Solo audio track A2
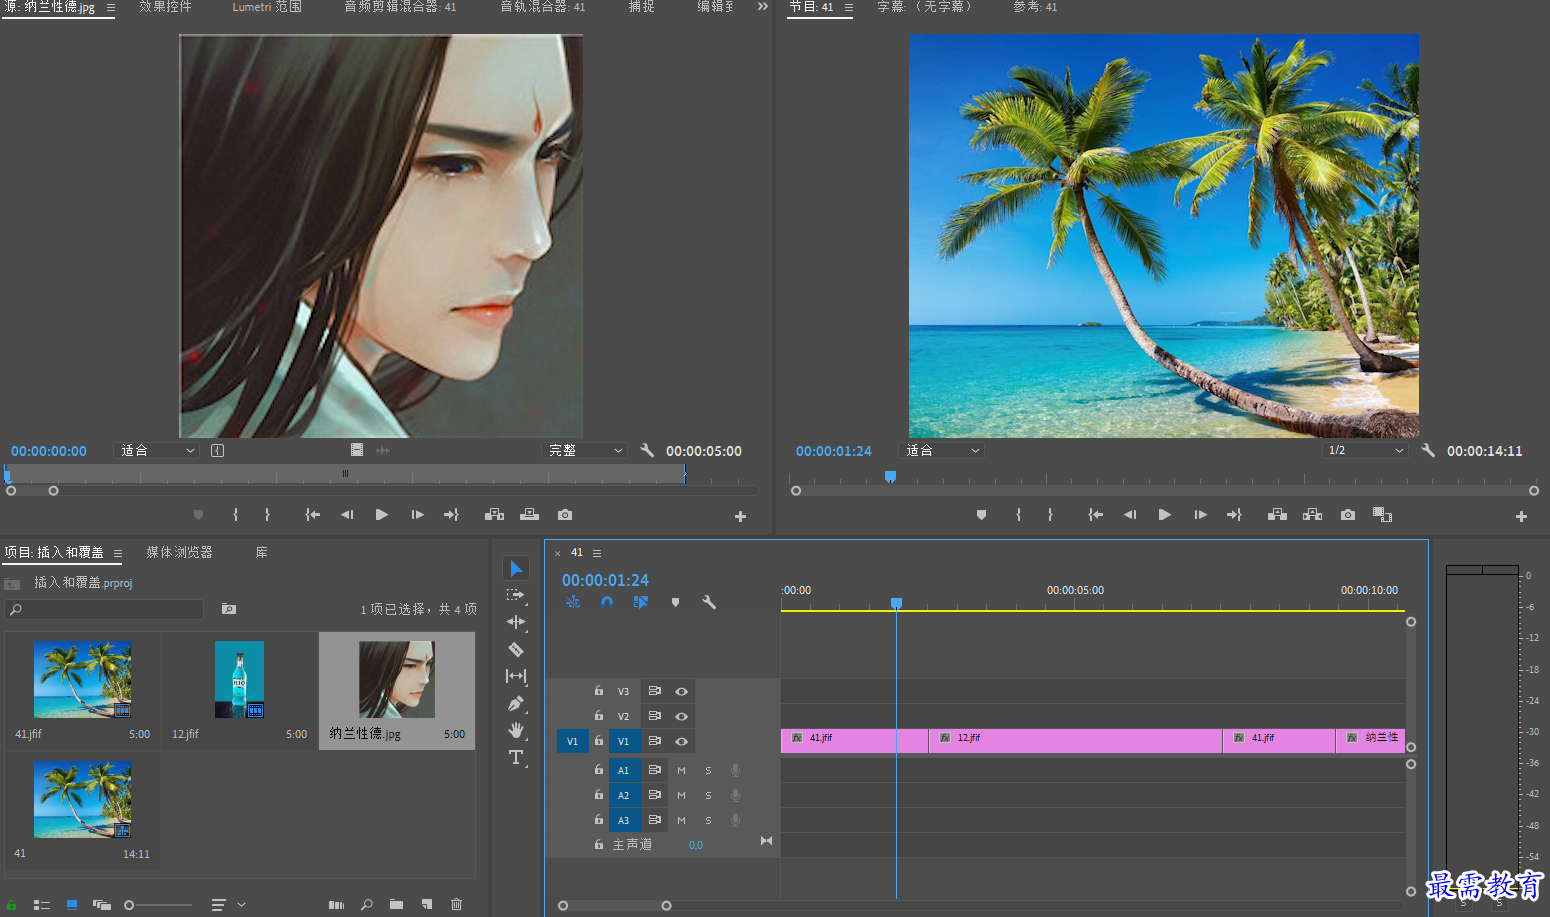The width and height of the screenshot is (1550, 917). pyautogui.click(x=708, y=795)
